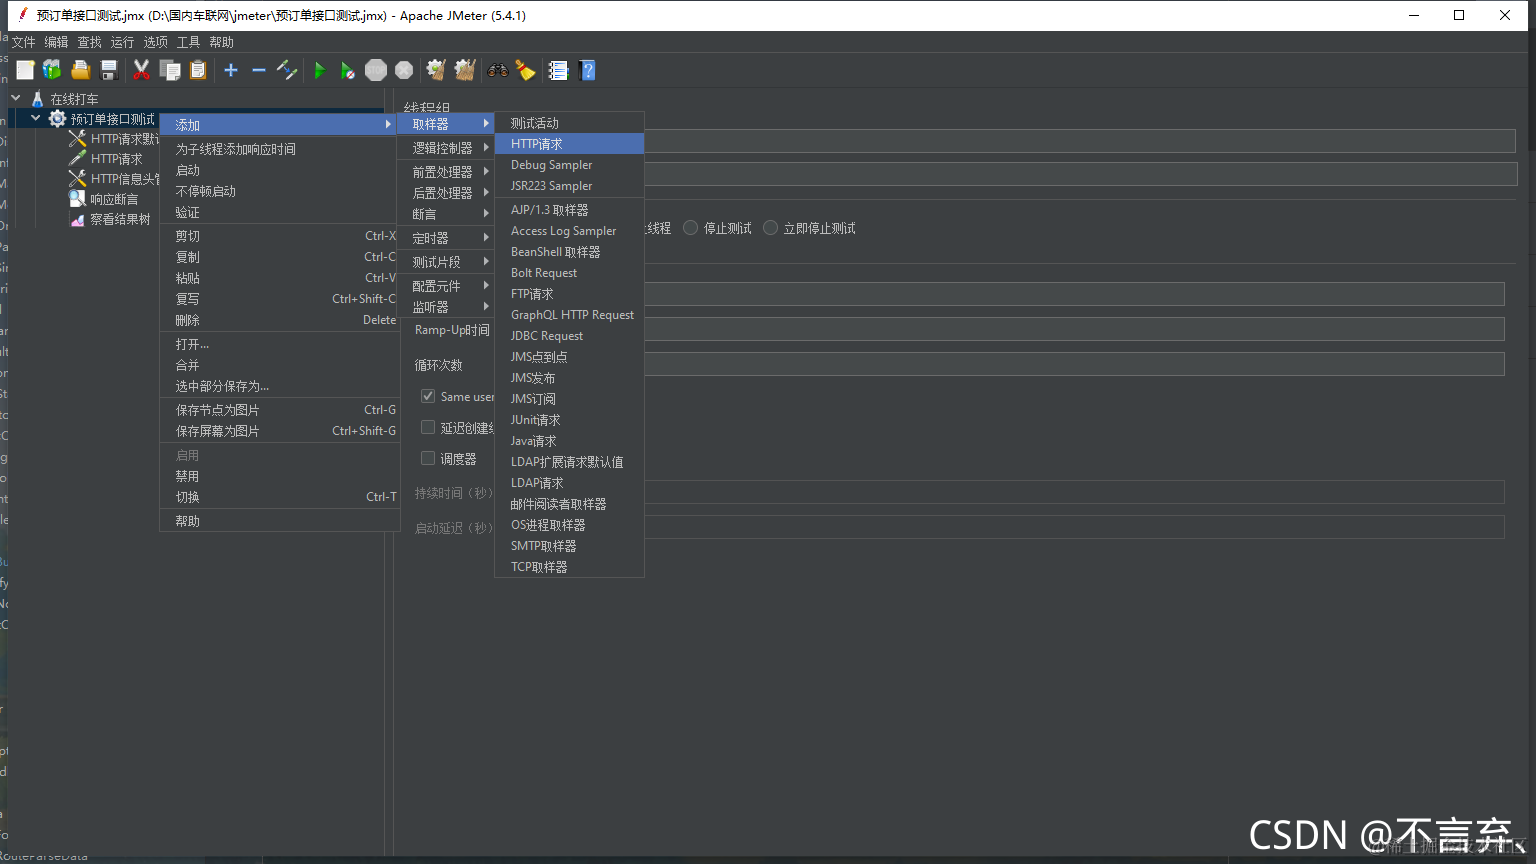Viewport: 1536px width, 864px height.
Task: Click the flask icon for 在线打车
Action: pos(37,99)
